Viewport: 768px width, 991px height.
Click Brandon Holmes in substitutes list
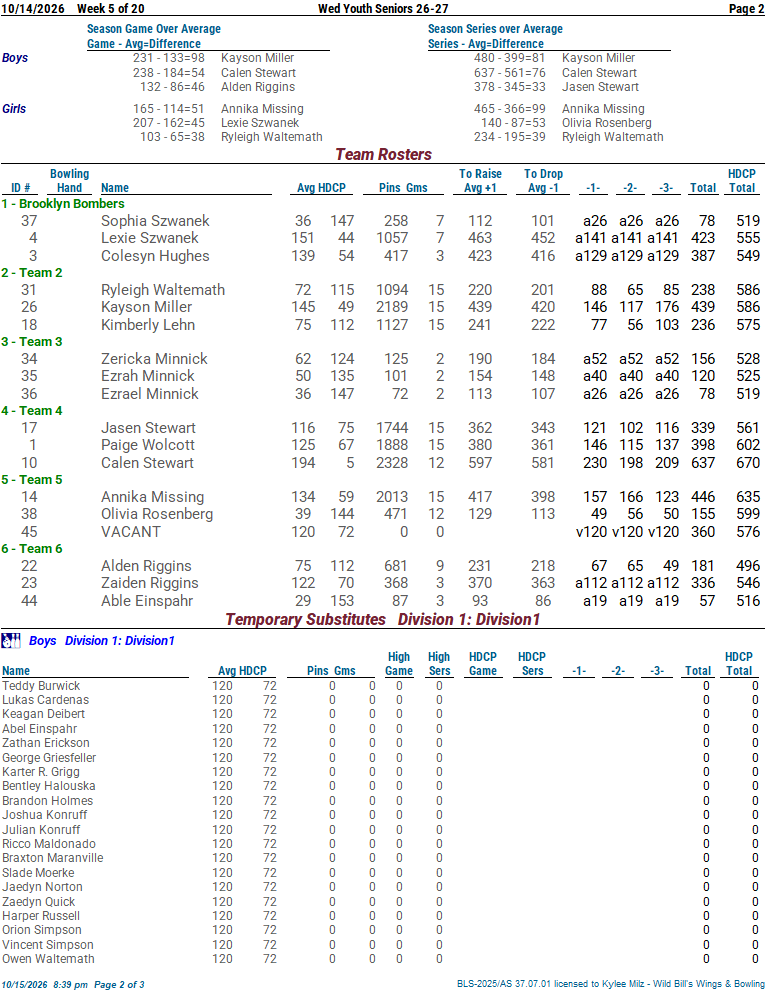click(x=47, y=800)
